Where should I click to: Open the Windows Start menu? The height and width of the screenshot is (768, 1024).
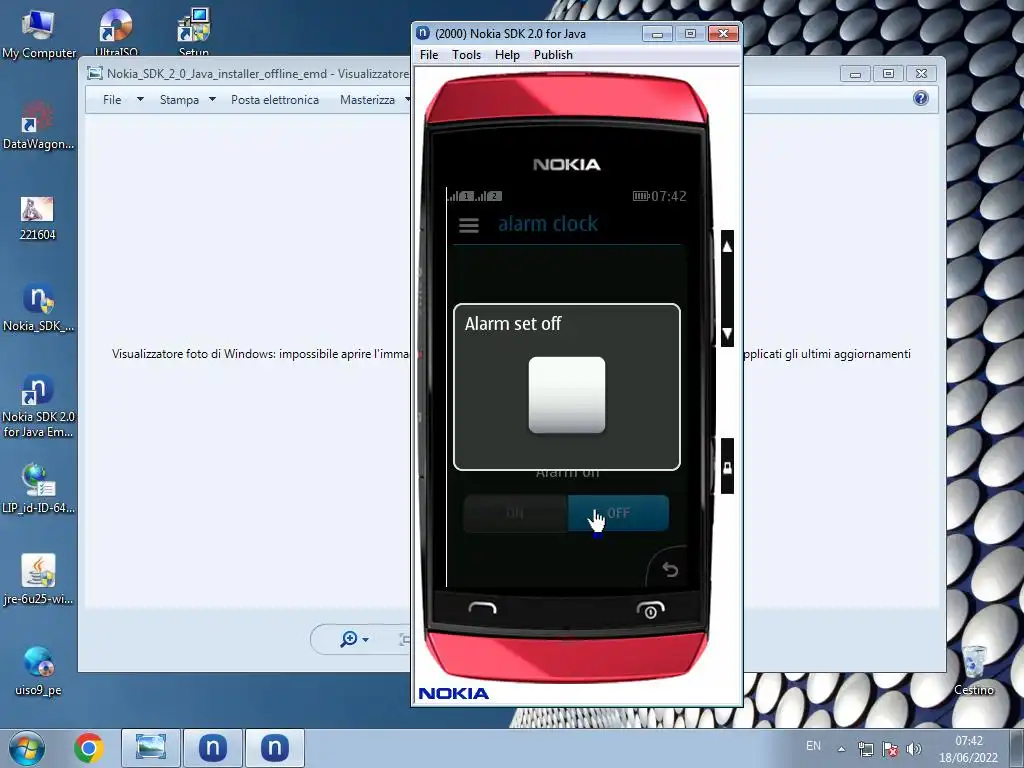pyautogui.click(x=27, y=748)
